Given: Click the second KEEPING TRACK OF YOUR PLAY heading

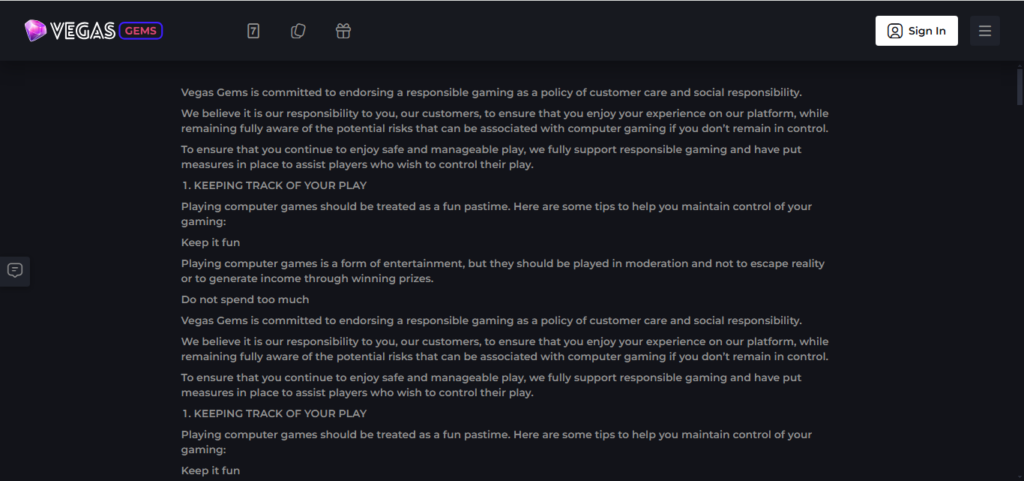Looking at the screenshot, I should (x=274, y=414).
